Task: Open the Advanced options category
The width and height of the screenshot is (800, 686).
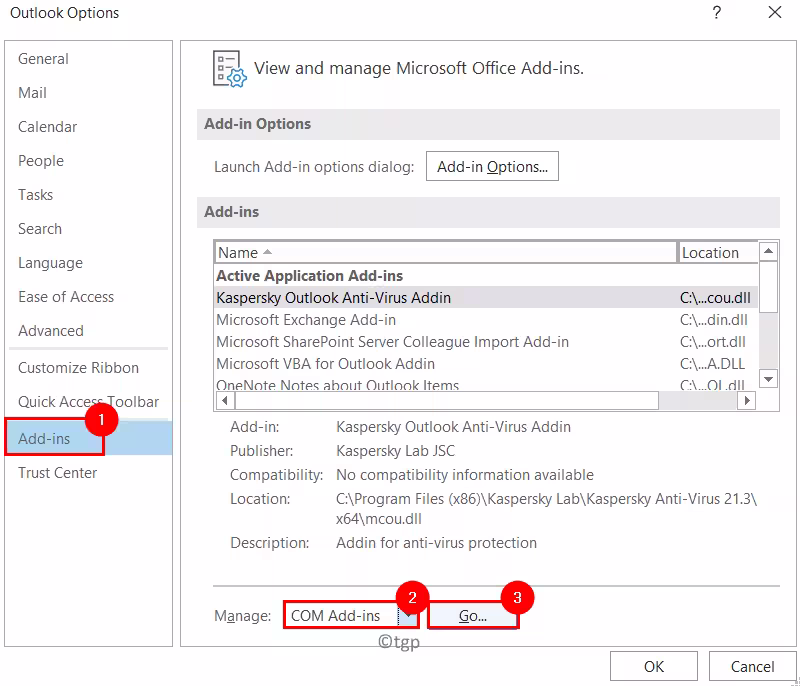Action: pos(51,331)
